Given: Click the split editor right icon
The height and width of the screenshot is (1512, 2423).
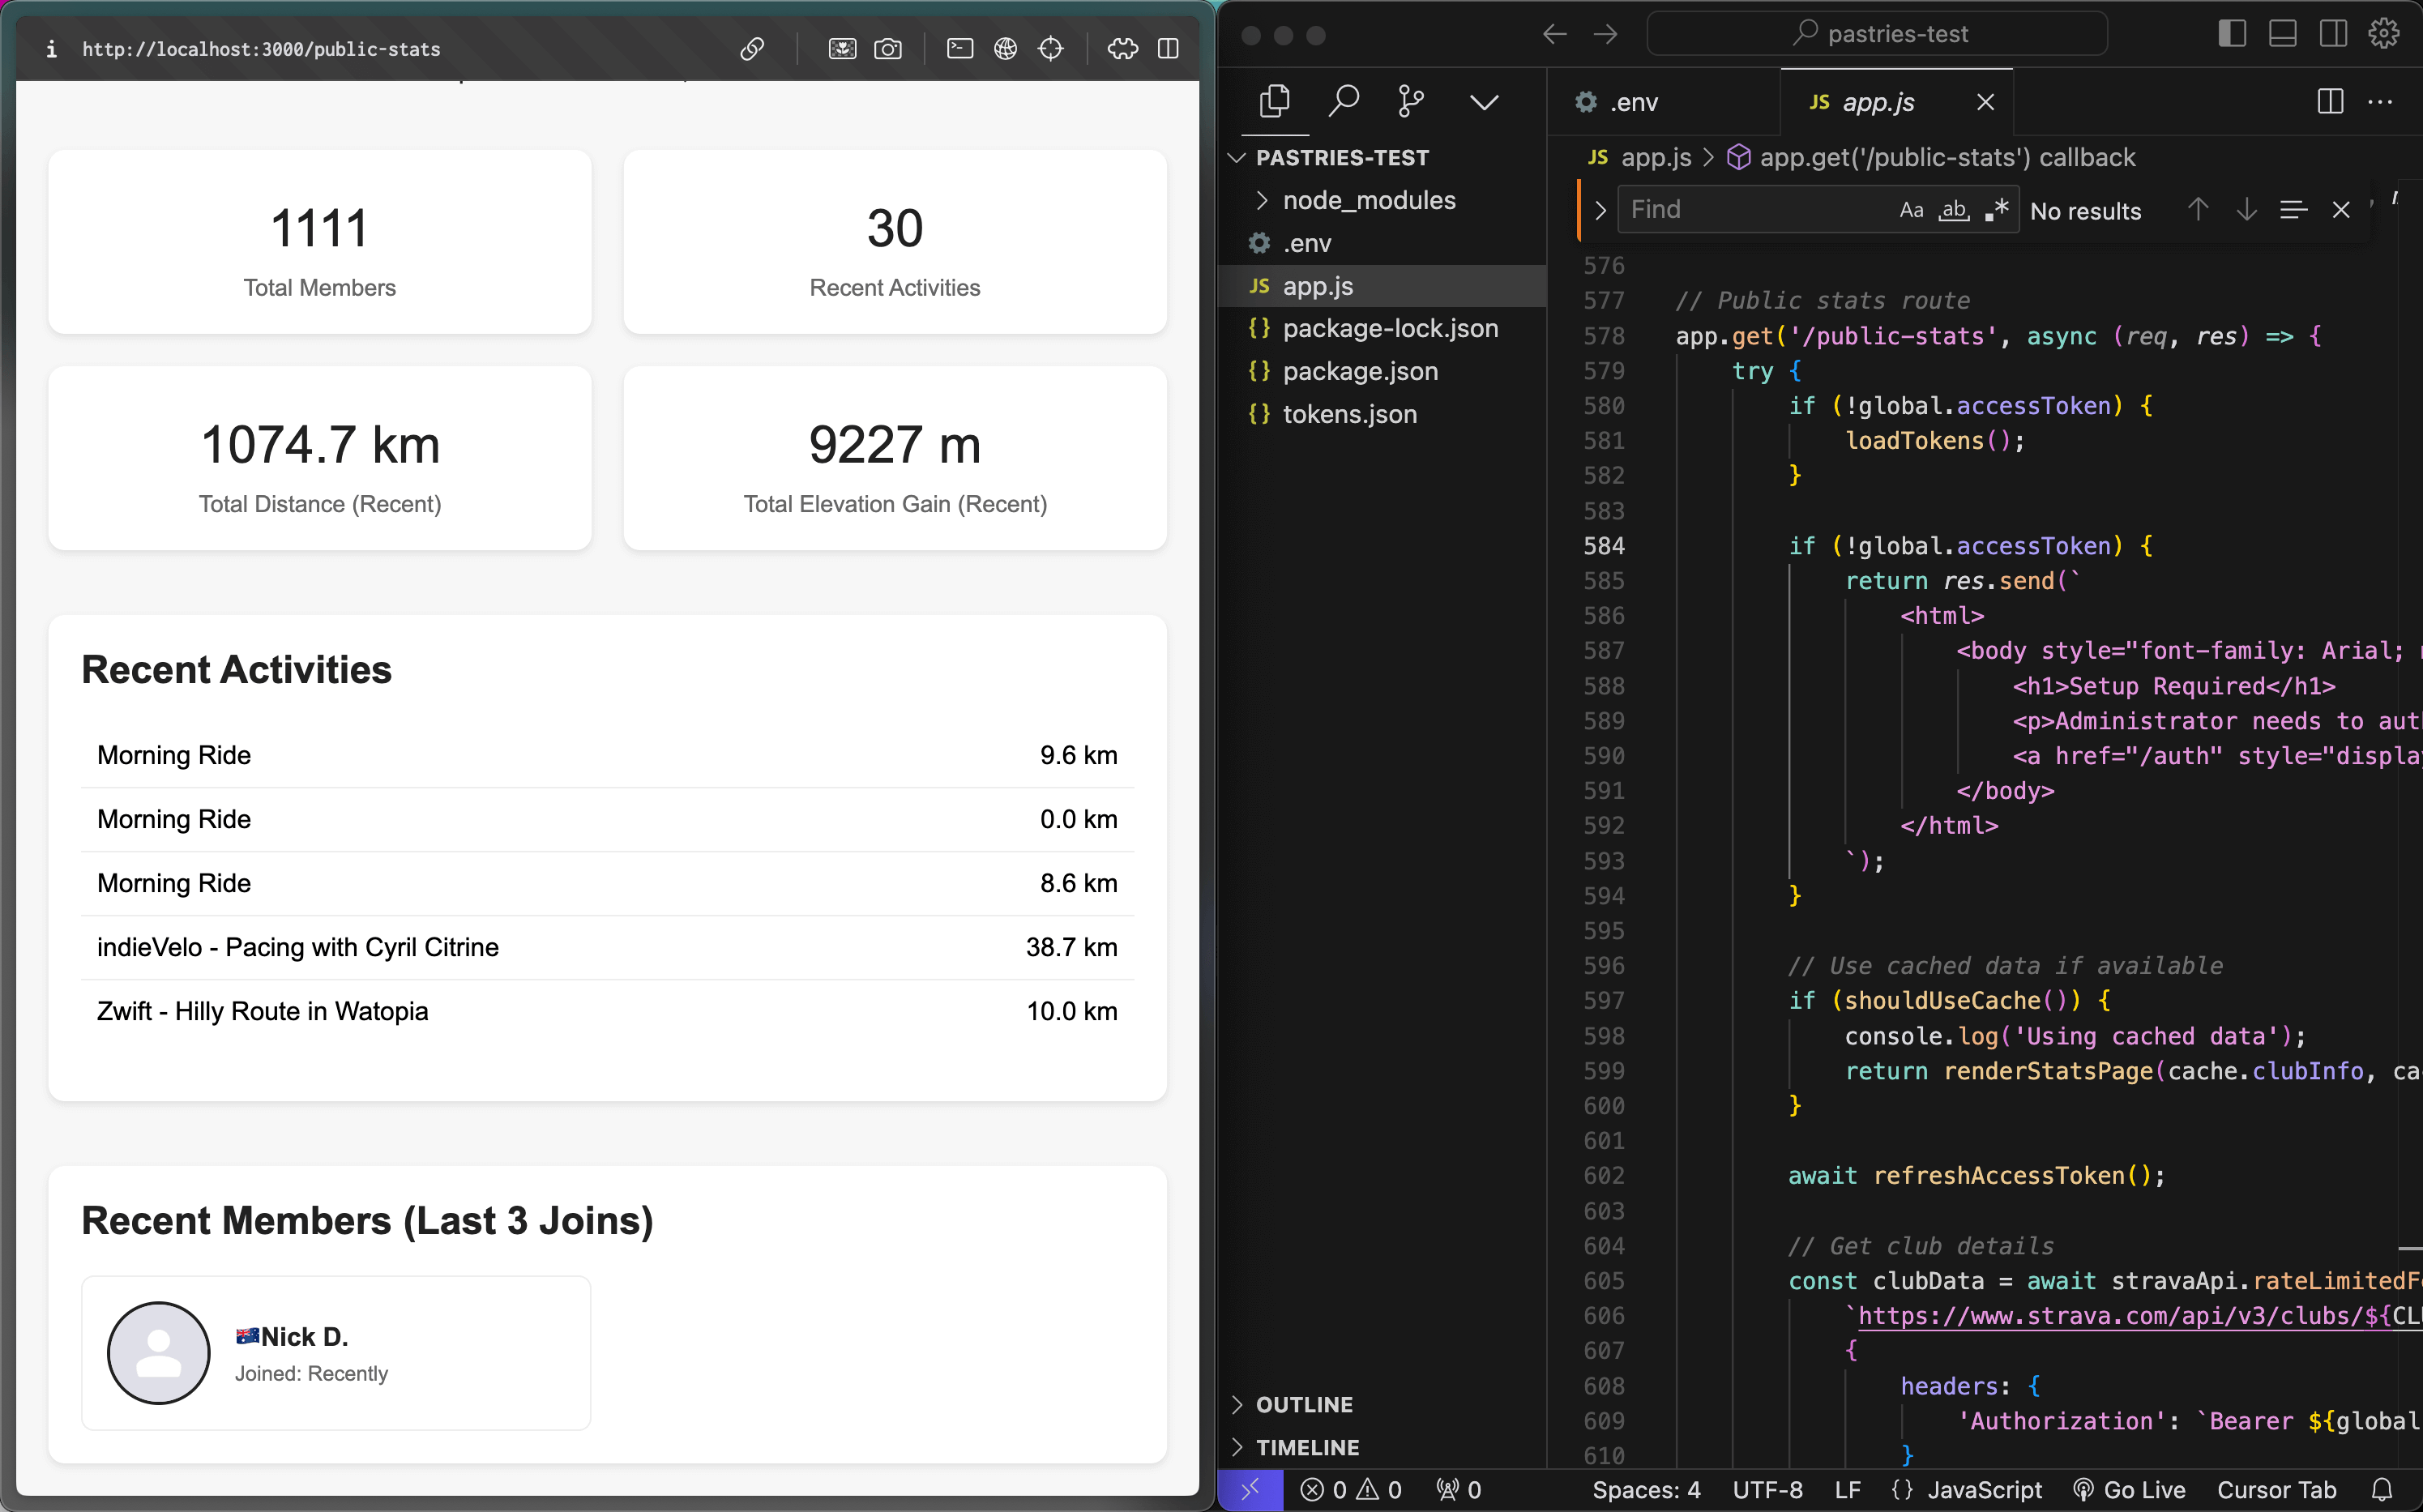Looking at the screenshot, I should [2329, 102].
